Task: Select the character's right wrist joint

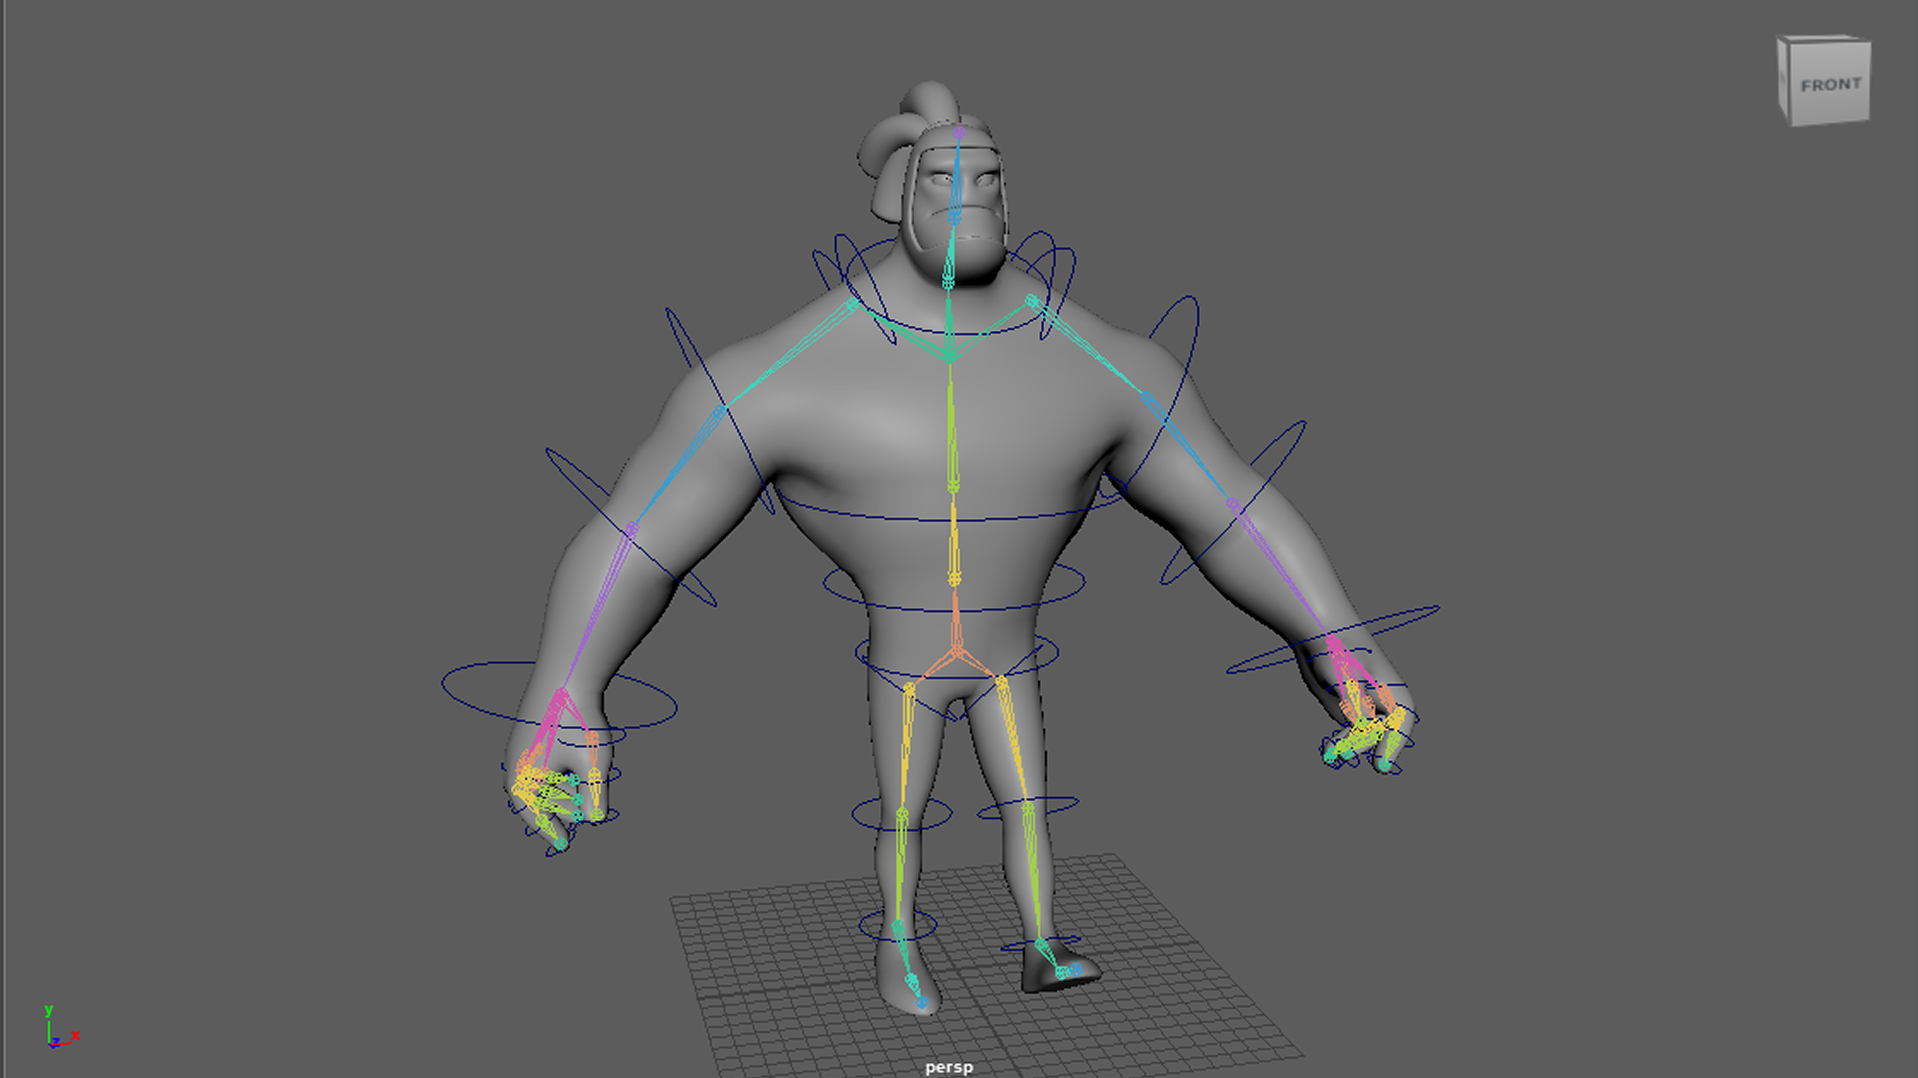Action: pos(561,693)
